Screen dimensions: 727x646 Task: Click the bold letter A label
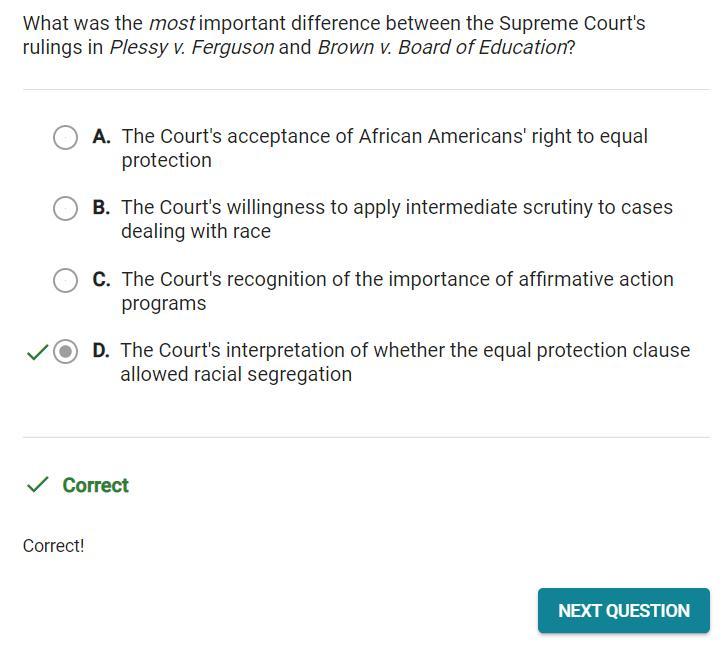coord(101,136)
